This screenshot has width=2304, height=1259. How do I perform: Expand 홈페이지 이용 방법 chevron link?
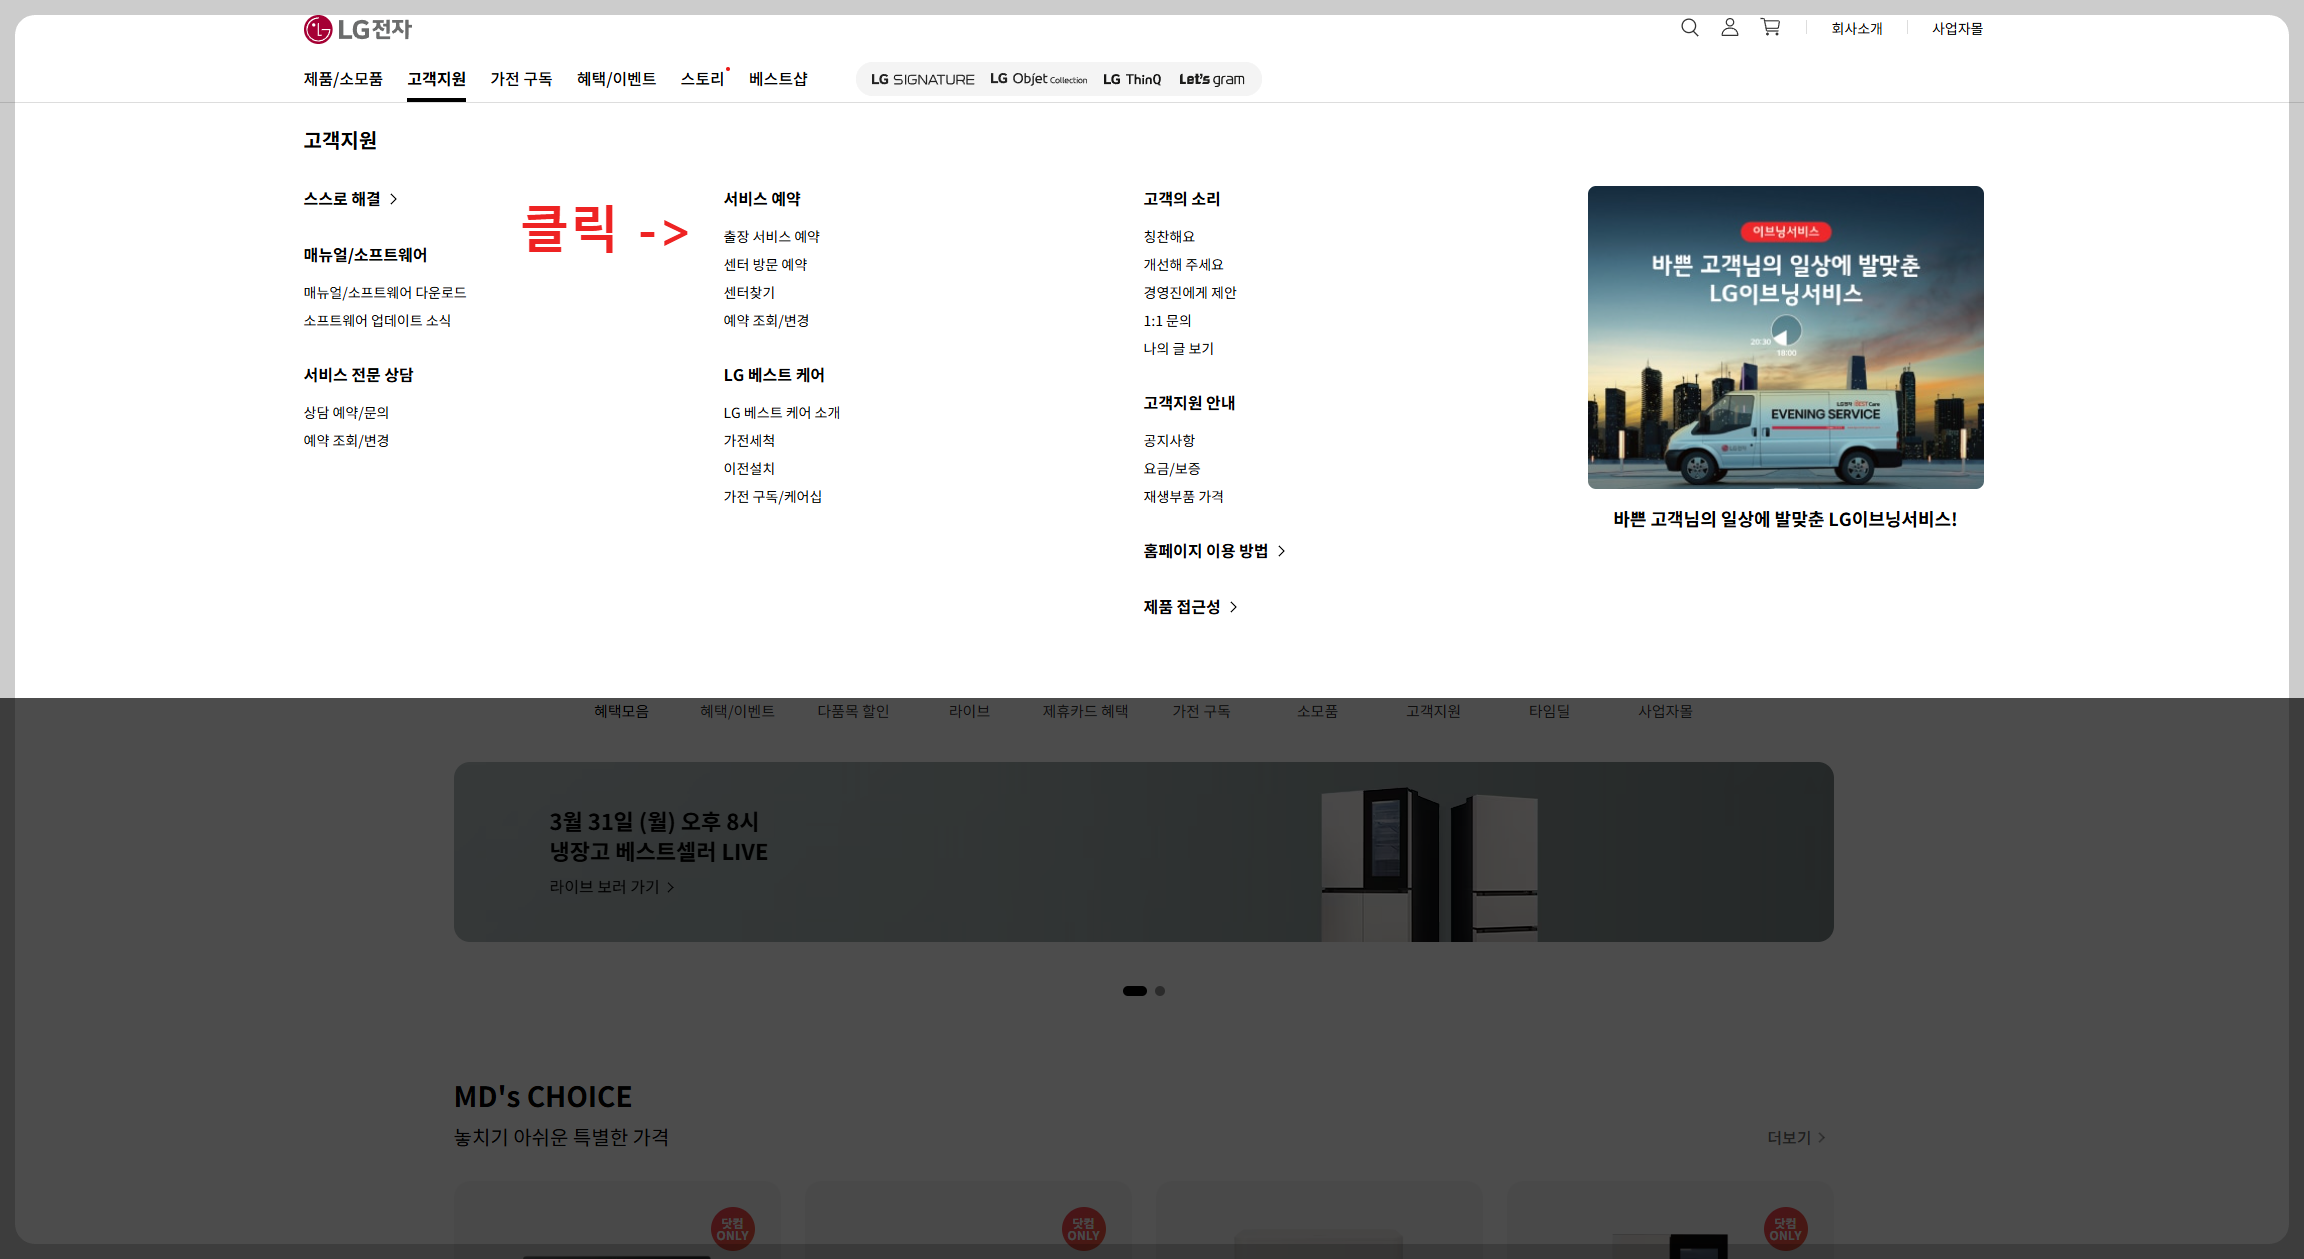tap(1215, 551)
